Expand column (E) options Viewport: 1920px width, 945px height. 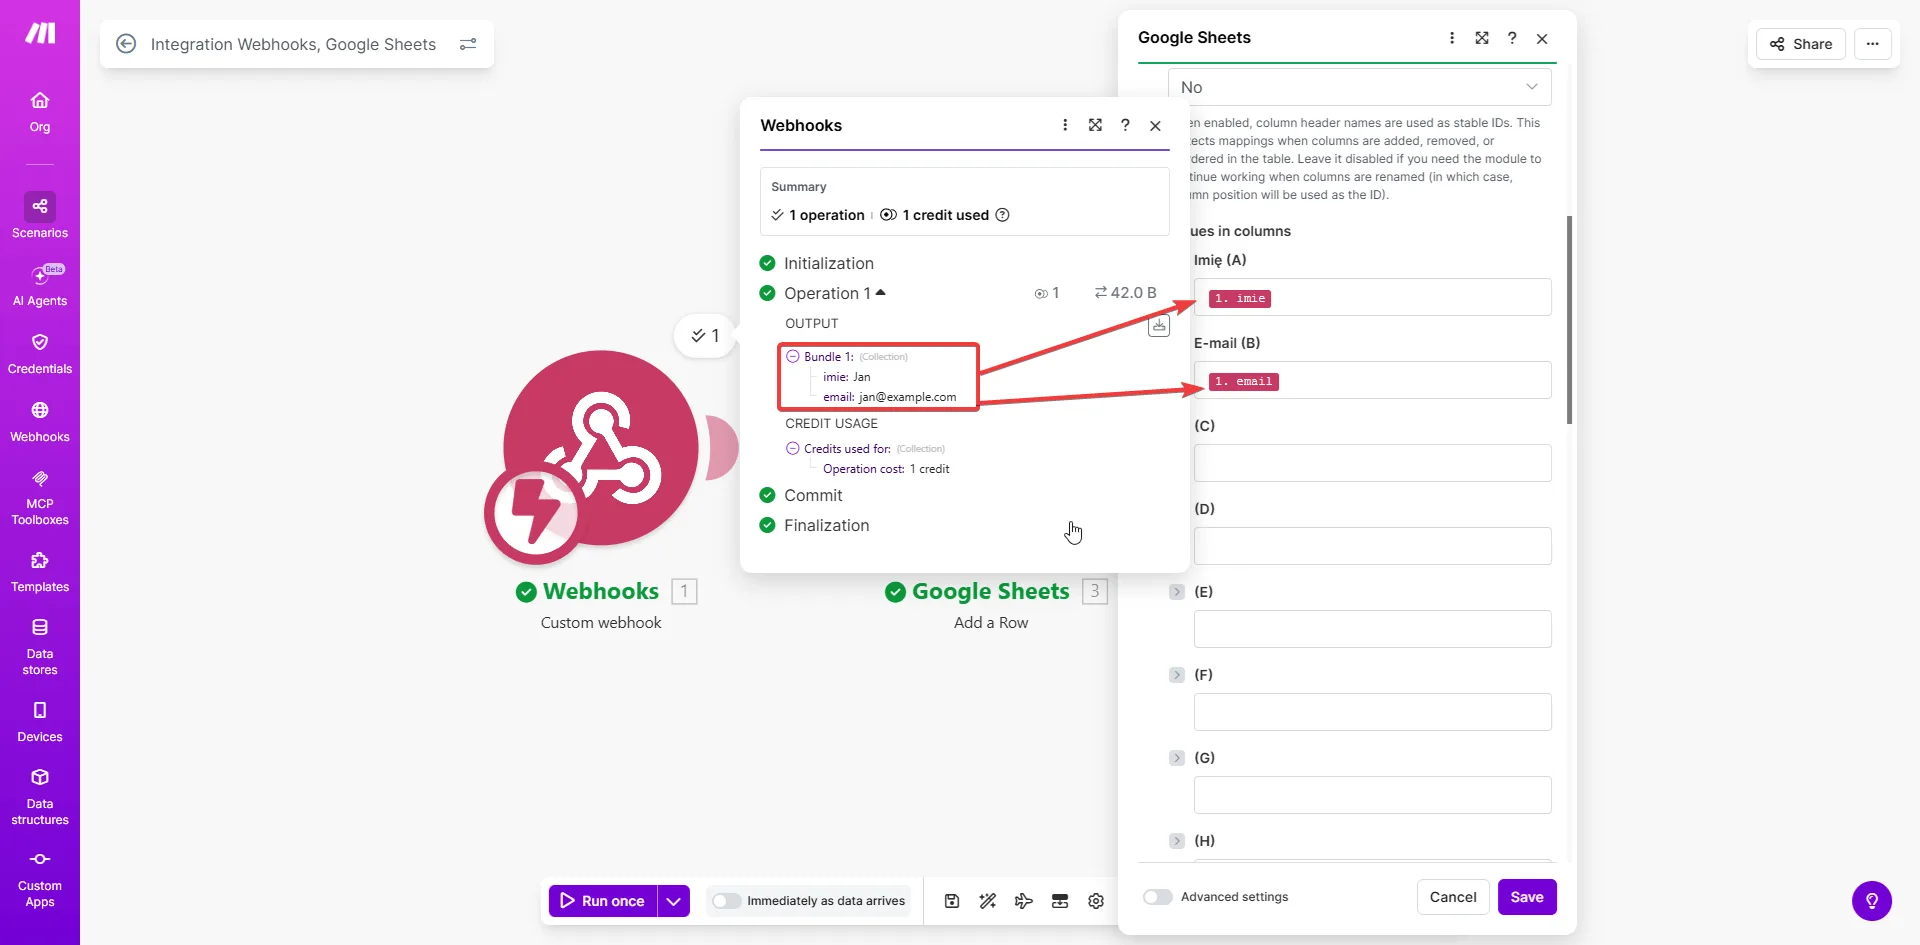1177,592
